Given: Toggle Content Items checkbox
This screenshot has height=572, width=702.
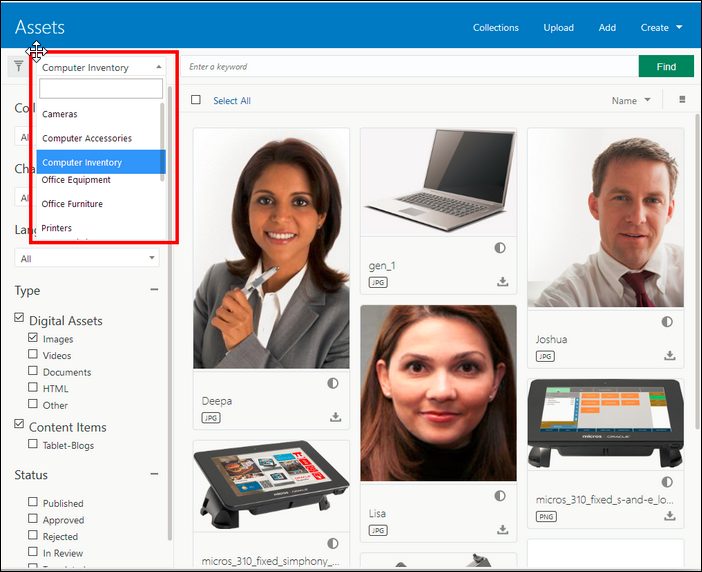Looking at the screenshot, I should pos(19,423).
